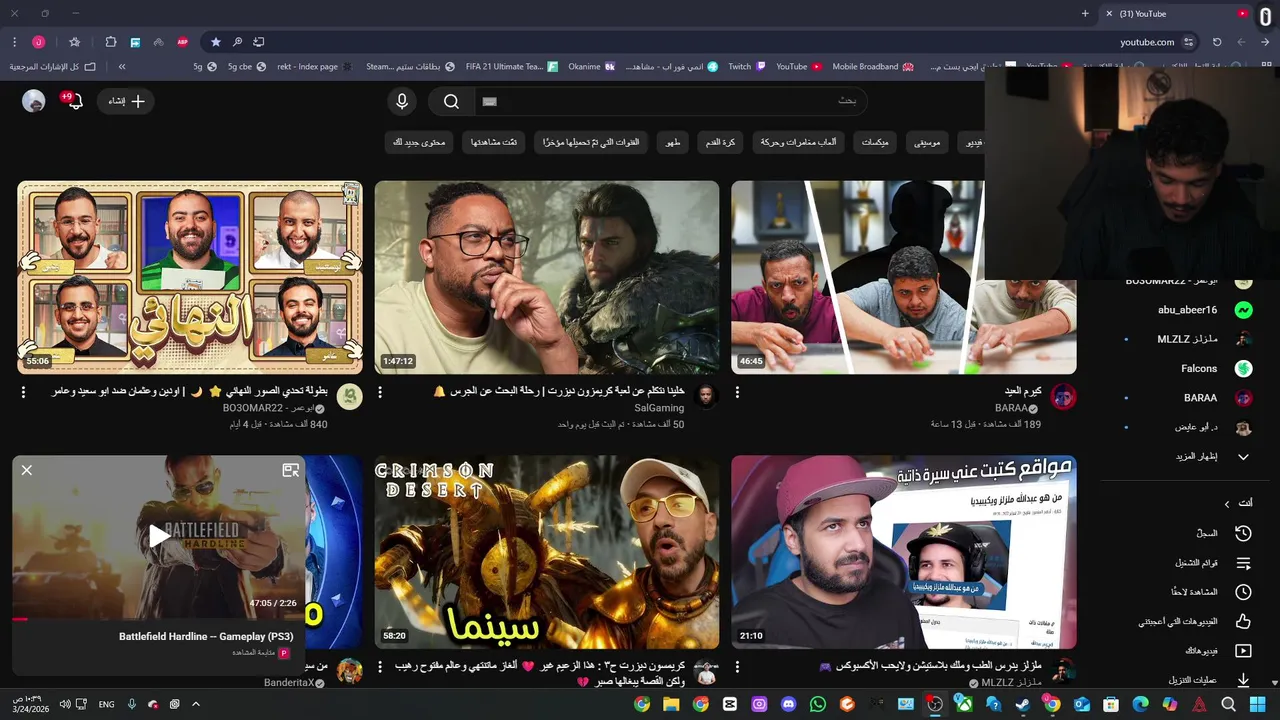Select the موسيقى (music) filter chip

click(927, 143)
